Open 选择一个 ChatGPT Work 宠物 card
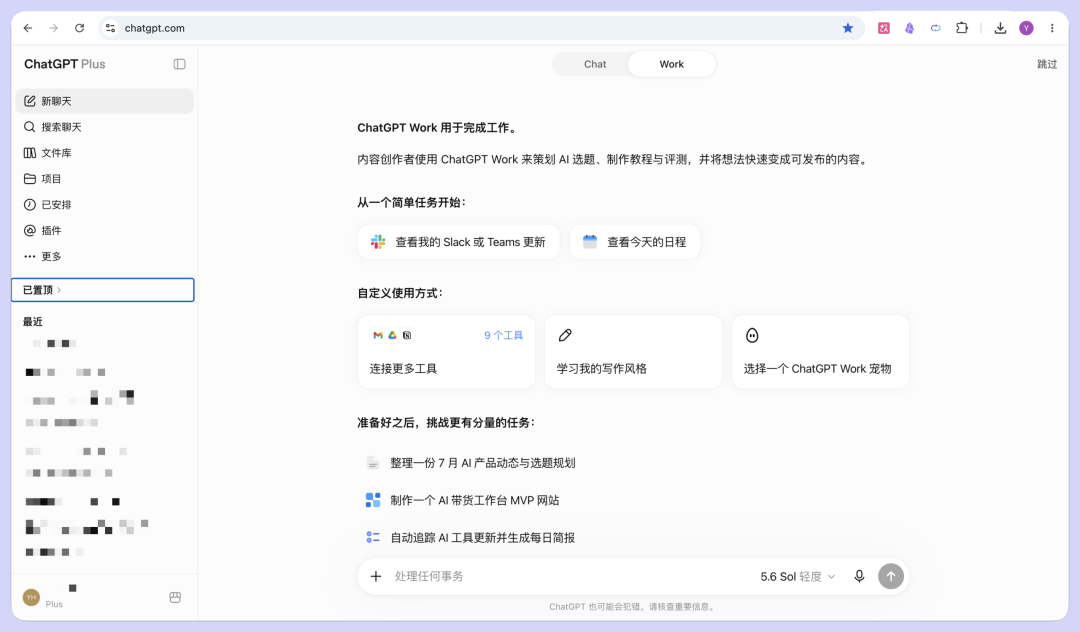This screenshot has width=1080, height=632. click(x=820, y=352)
